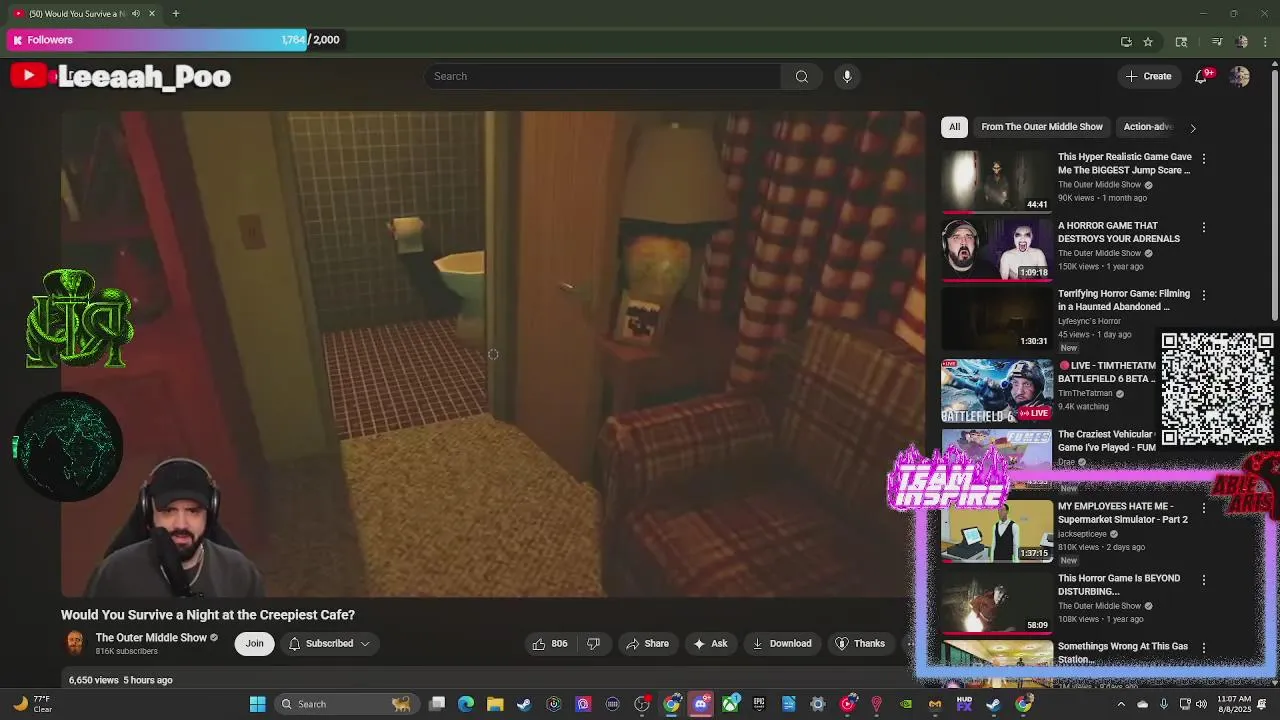Open options for Terrifying Horror Game video
1280x720 pixels.
coord(1204,295)
